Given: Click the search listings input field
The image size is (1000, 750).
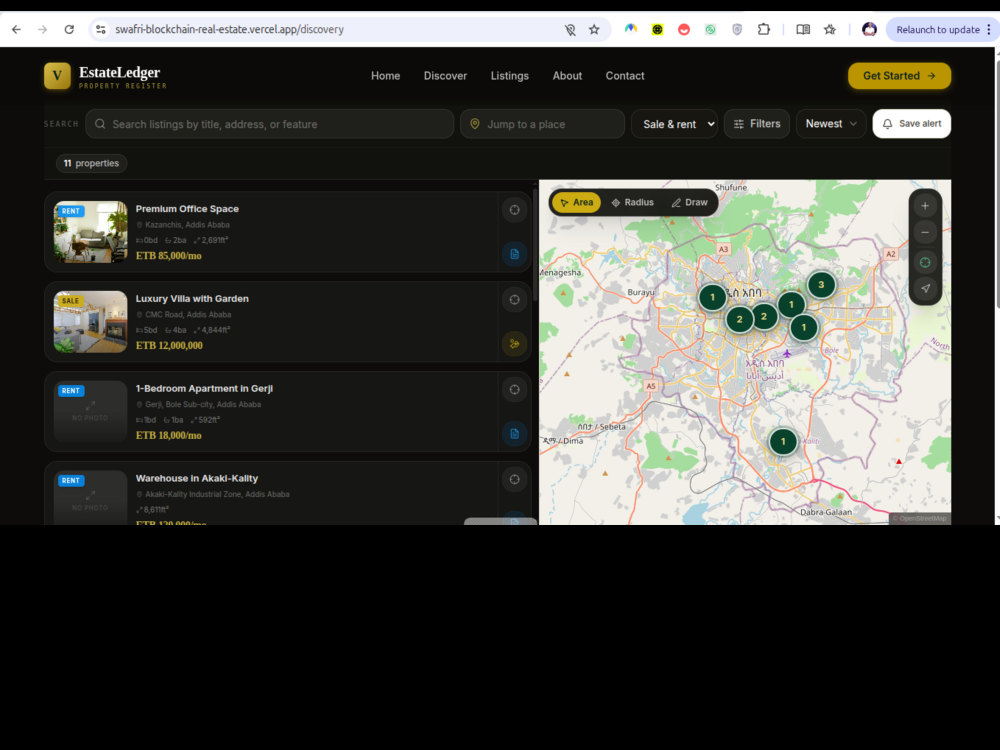Looking at the screenshot, I should click(270, 124).
